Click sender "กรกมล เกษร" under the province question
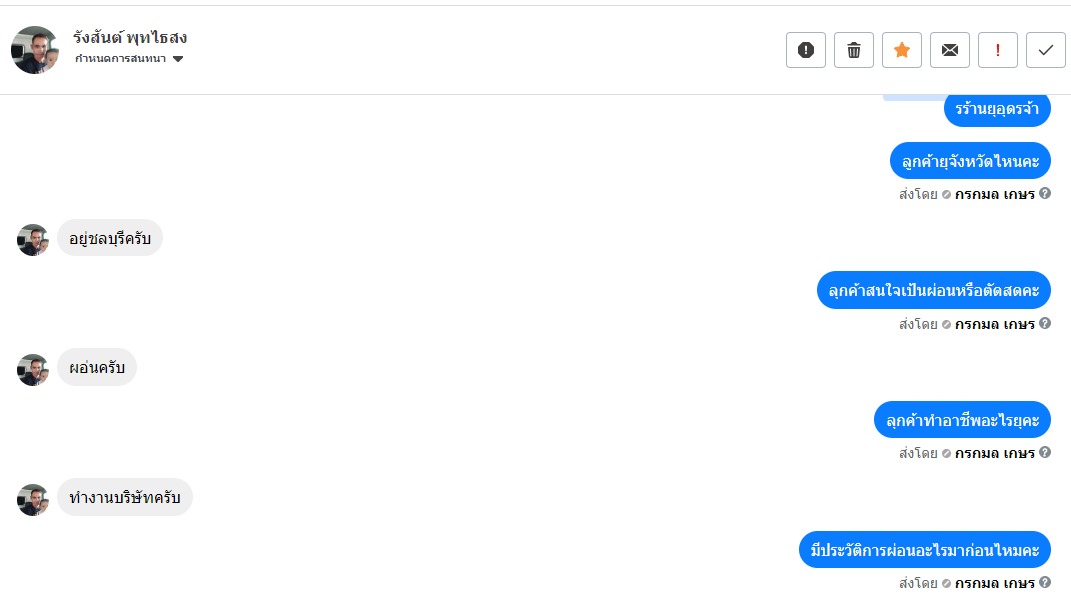1071x597 pixels. coord(994,194)
